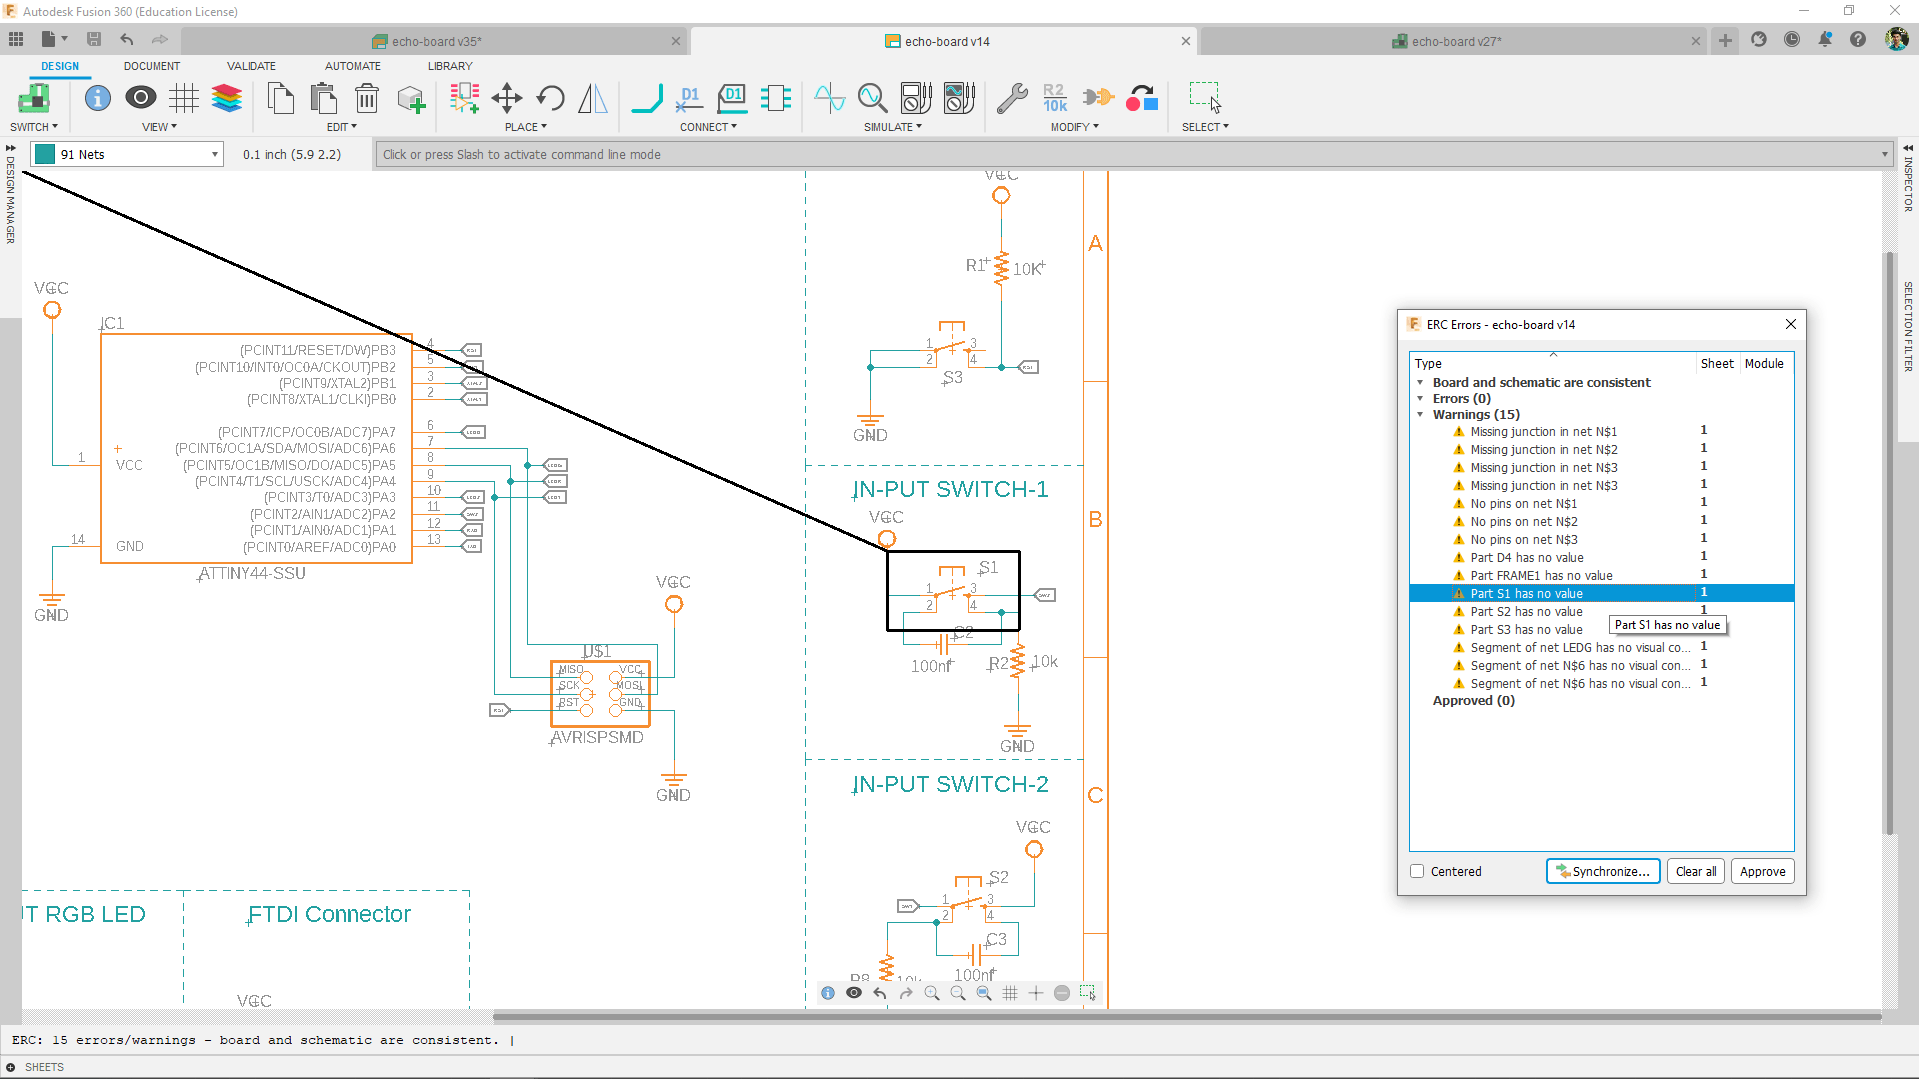Click the Copy tool icon
1919x1079 pixels.
[281, 98]
